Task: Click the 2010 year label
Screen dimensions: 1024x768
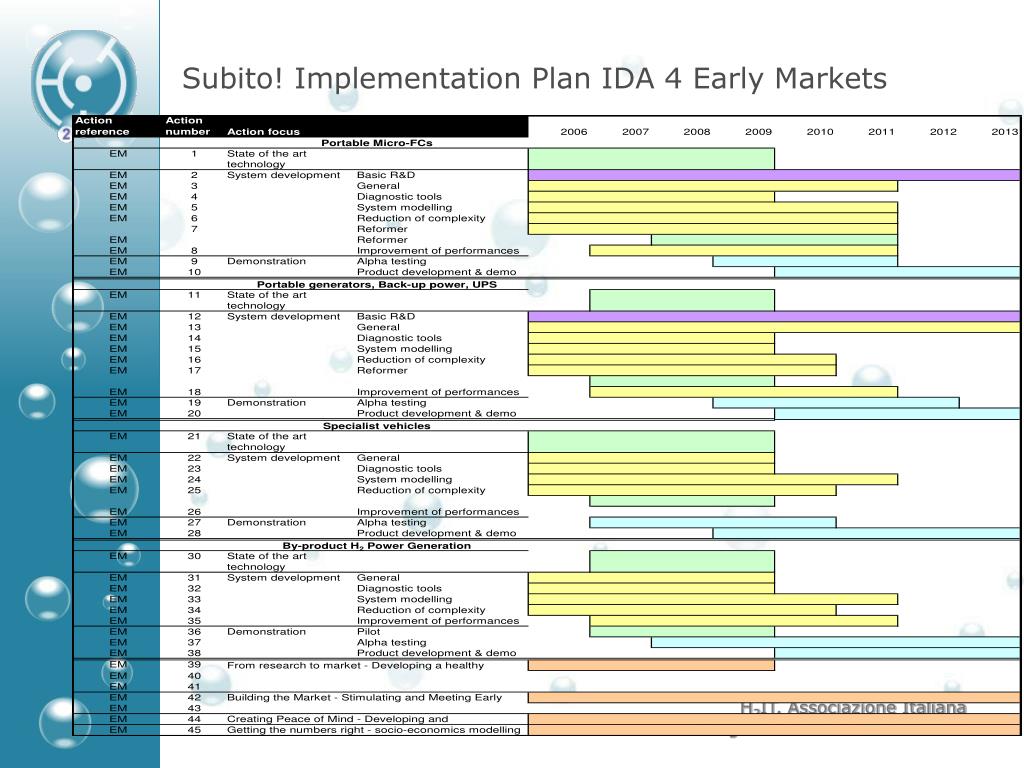Action: point(820,132)
